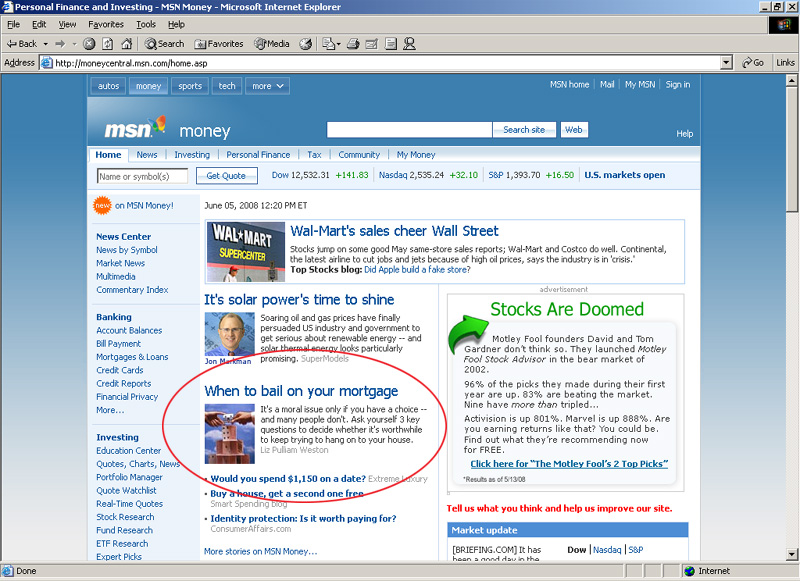Screen dimensions: 800x581
Task: Click the Discuss toolbar icon
Action: coord(391,44)
